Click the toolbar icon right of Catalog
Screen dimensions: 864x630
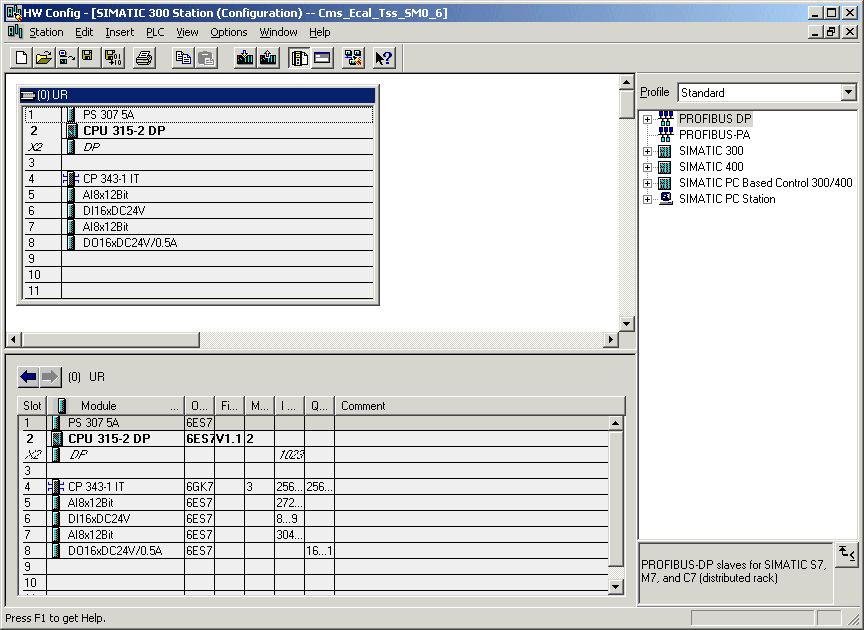point(322,58)
